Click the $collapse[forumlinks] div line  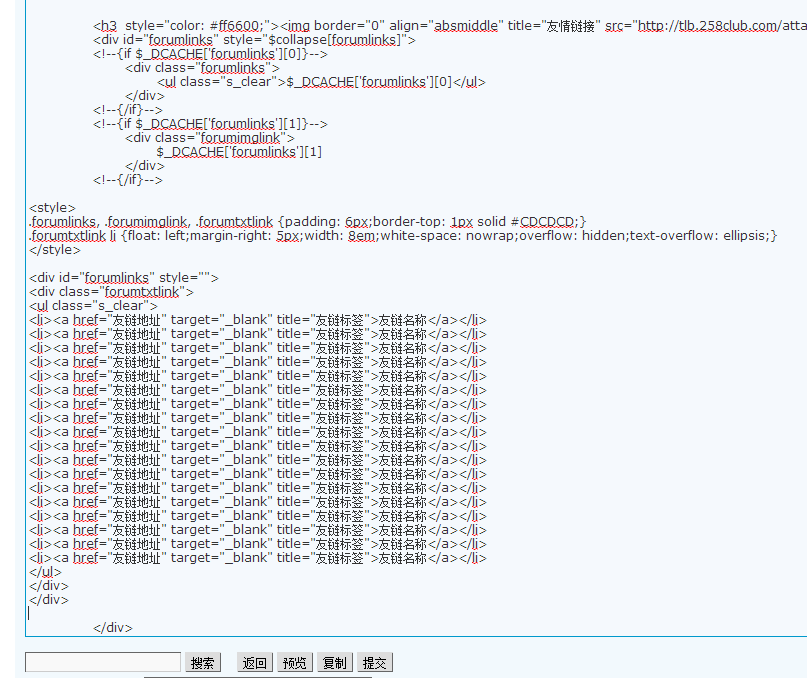click(x=254, y=40)
